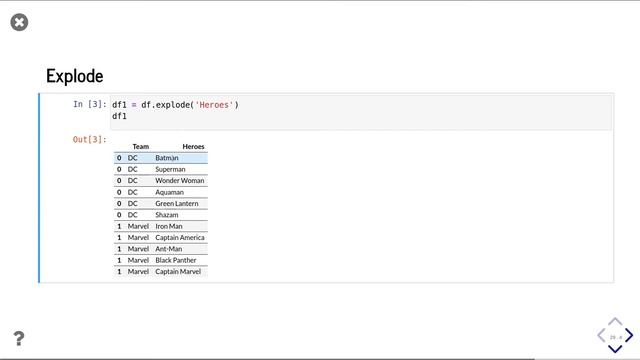640x360 pixels.
Task: Click the Out[3]: prompt label
Action: coord(90,140)
